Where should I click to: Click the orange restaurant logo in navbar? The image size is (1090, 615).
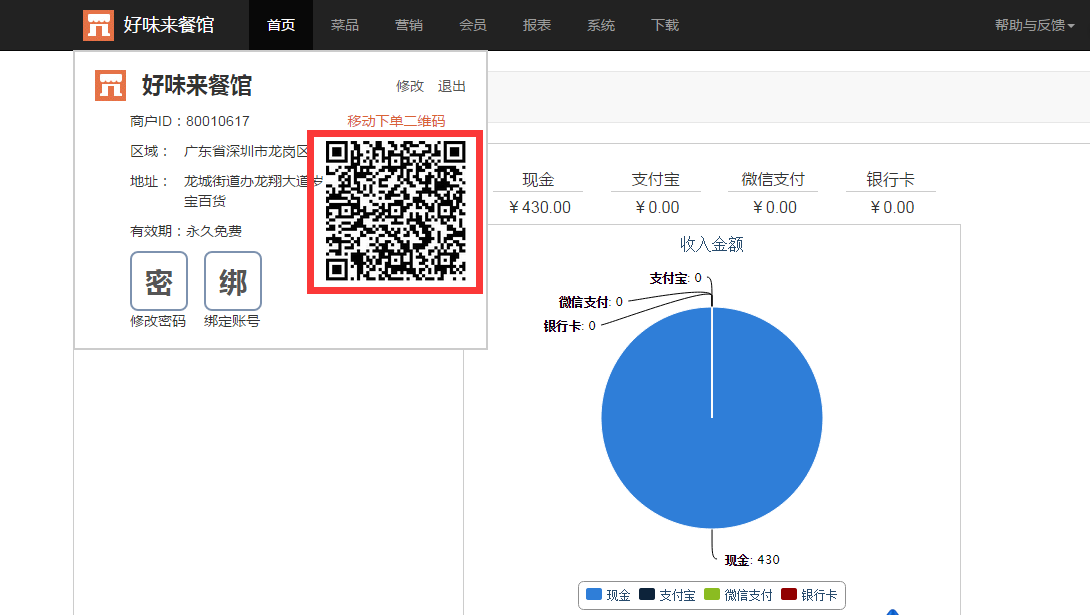[x=98, y=25]
